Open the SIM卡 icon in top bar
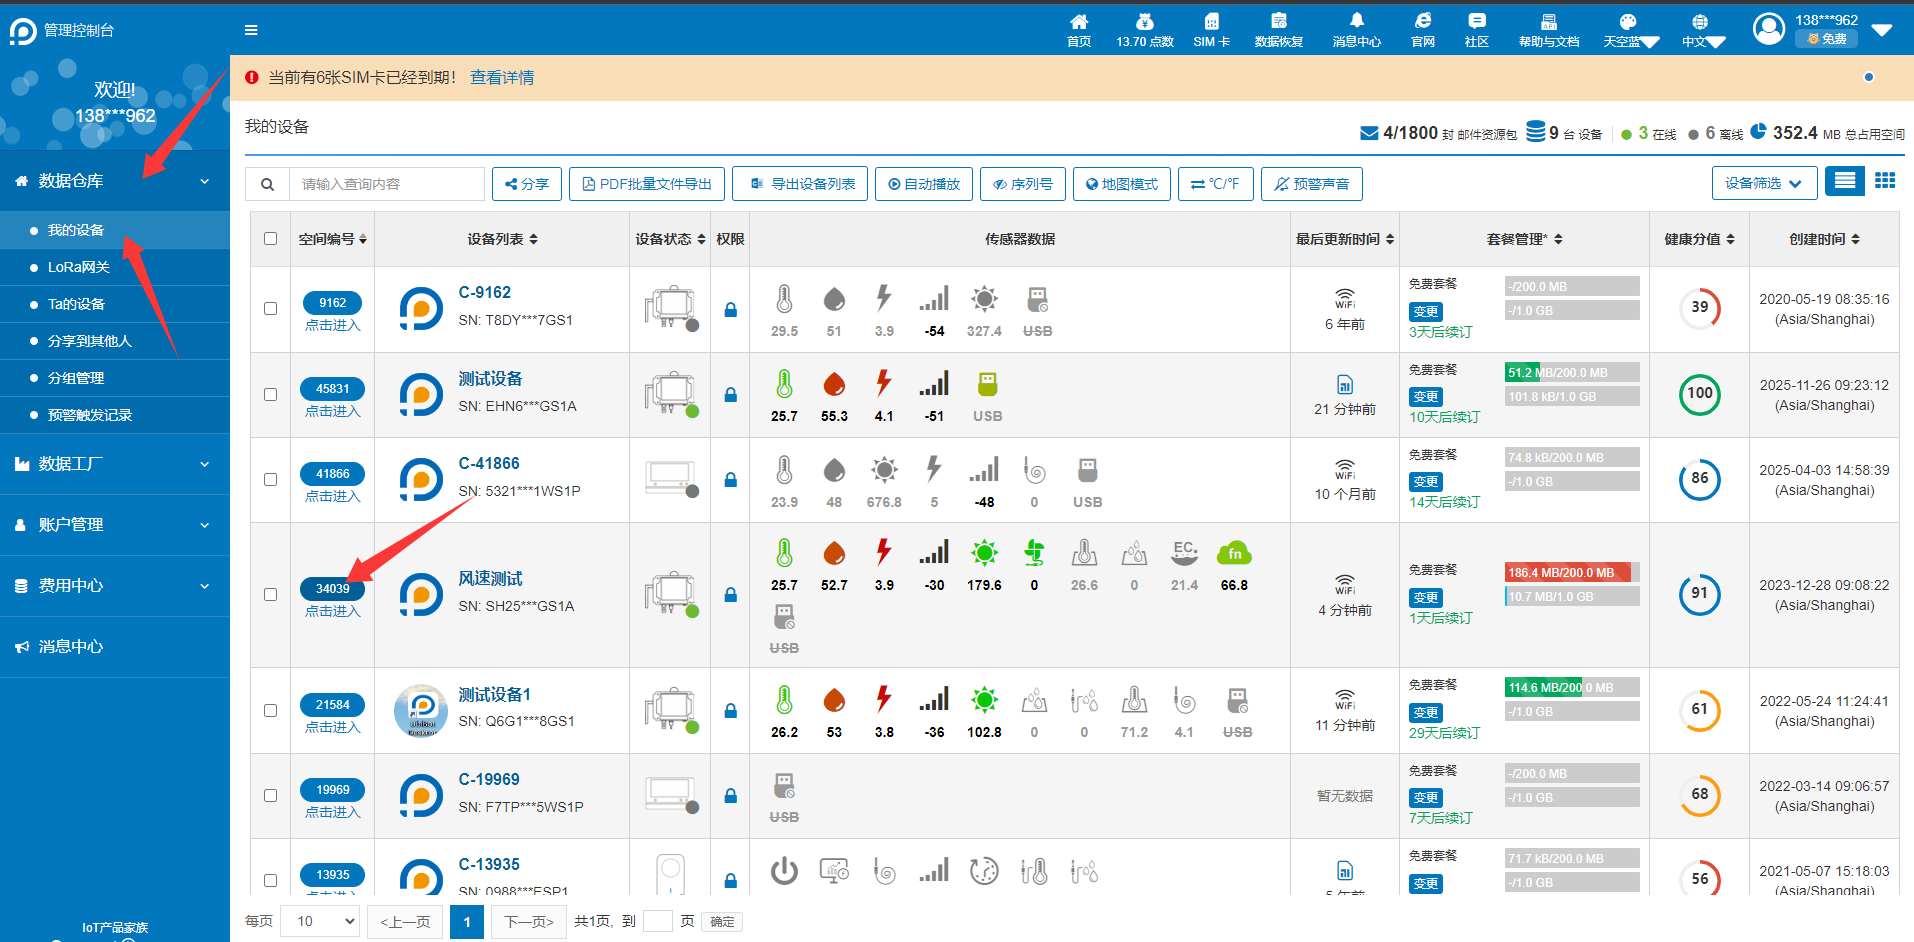1914x942 pixels. [1211, 21]
